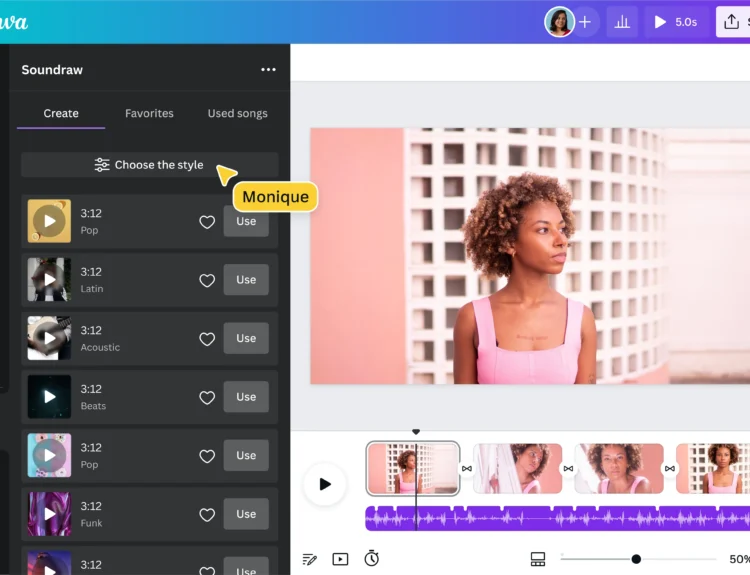Screen dimensions: 750x575
Task: Click Use on the Acoustic track
Action: tap(246, 338)
